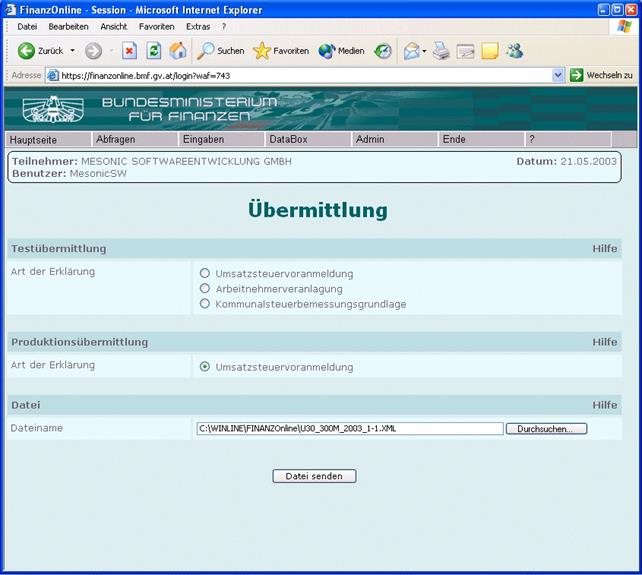Open Hilfe link in Produktionsübermittlung section
Image resolution: width=642 pixels, height=575 pixels.
pos(604,342)
